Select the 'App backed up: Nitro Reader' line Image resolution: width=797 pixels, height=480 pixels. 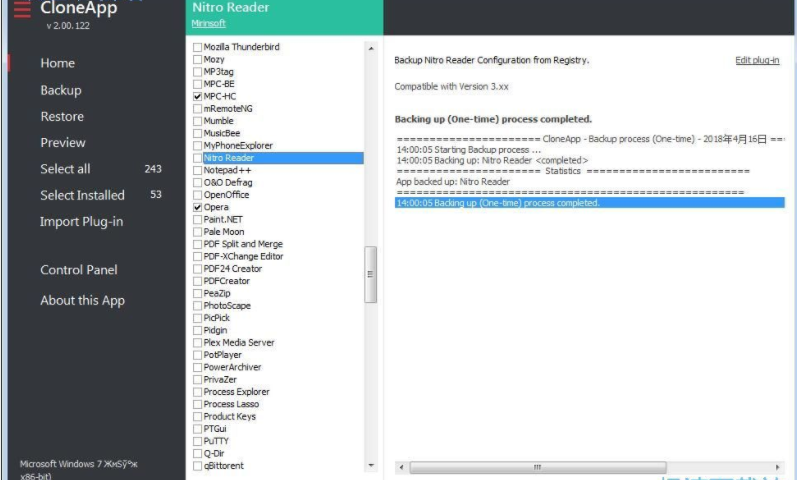click(x=453, y=182)
